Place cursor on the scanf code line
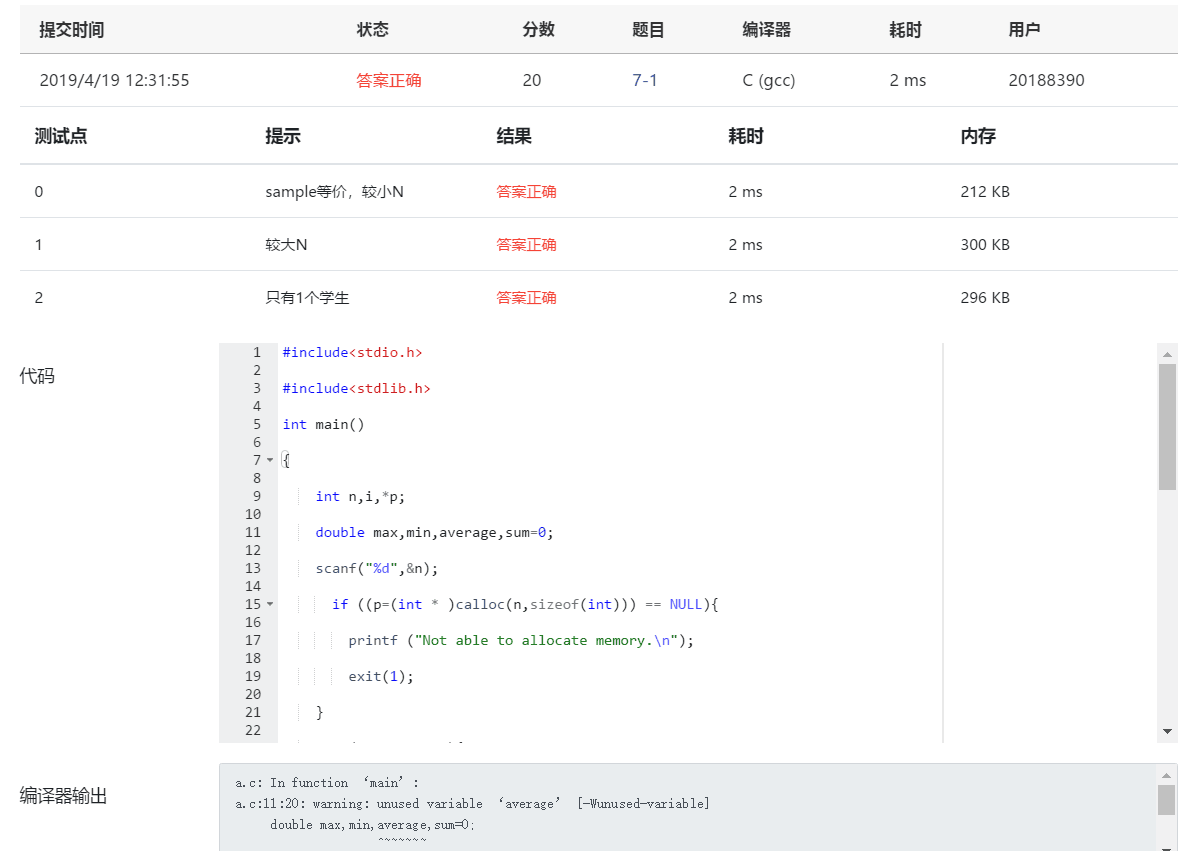 tap(377, 568)
